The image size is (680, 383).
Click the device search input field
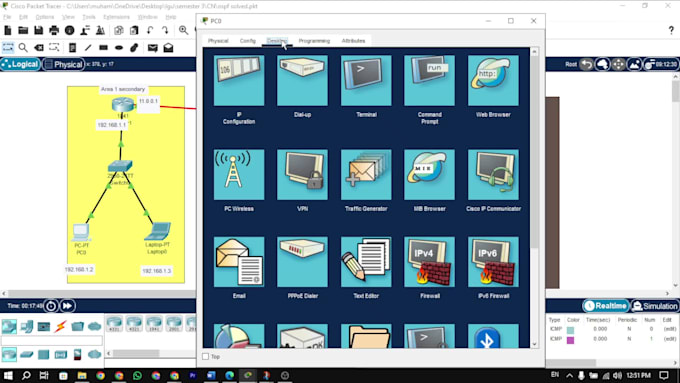coord(52,340)
